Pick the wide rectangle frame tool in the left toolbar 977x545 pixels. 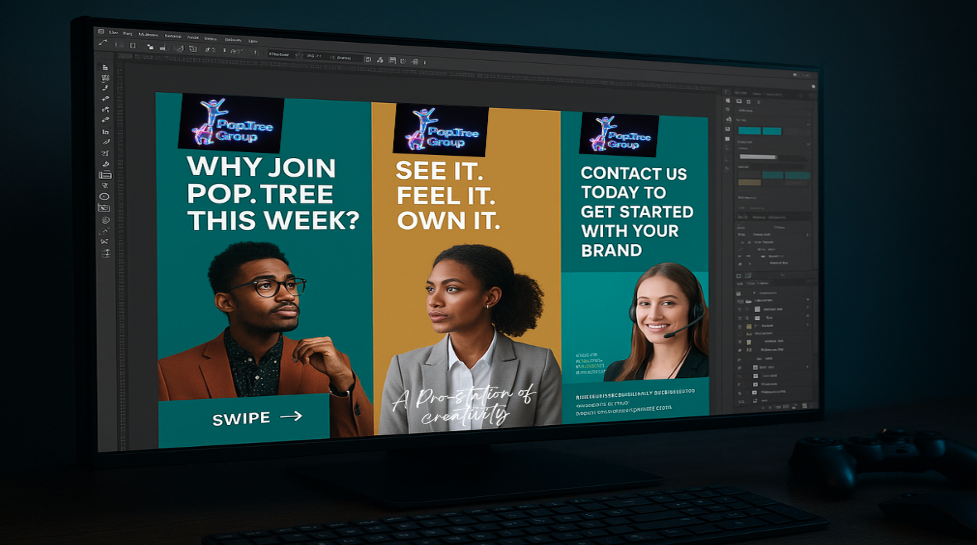105,175
